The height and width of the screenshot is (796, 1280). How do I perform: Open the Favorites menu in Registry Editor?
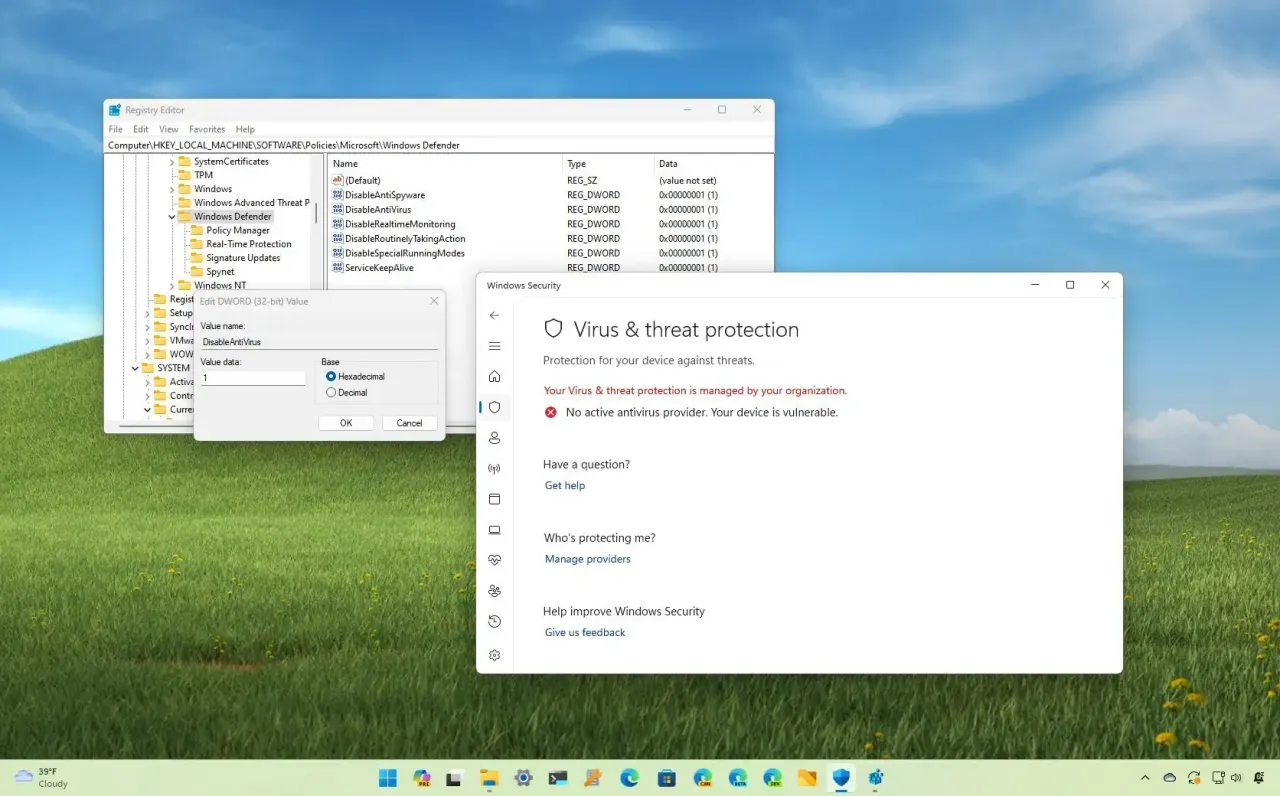[207, 129]
